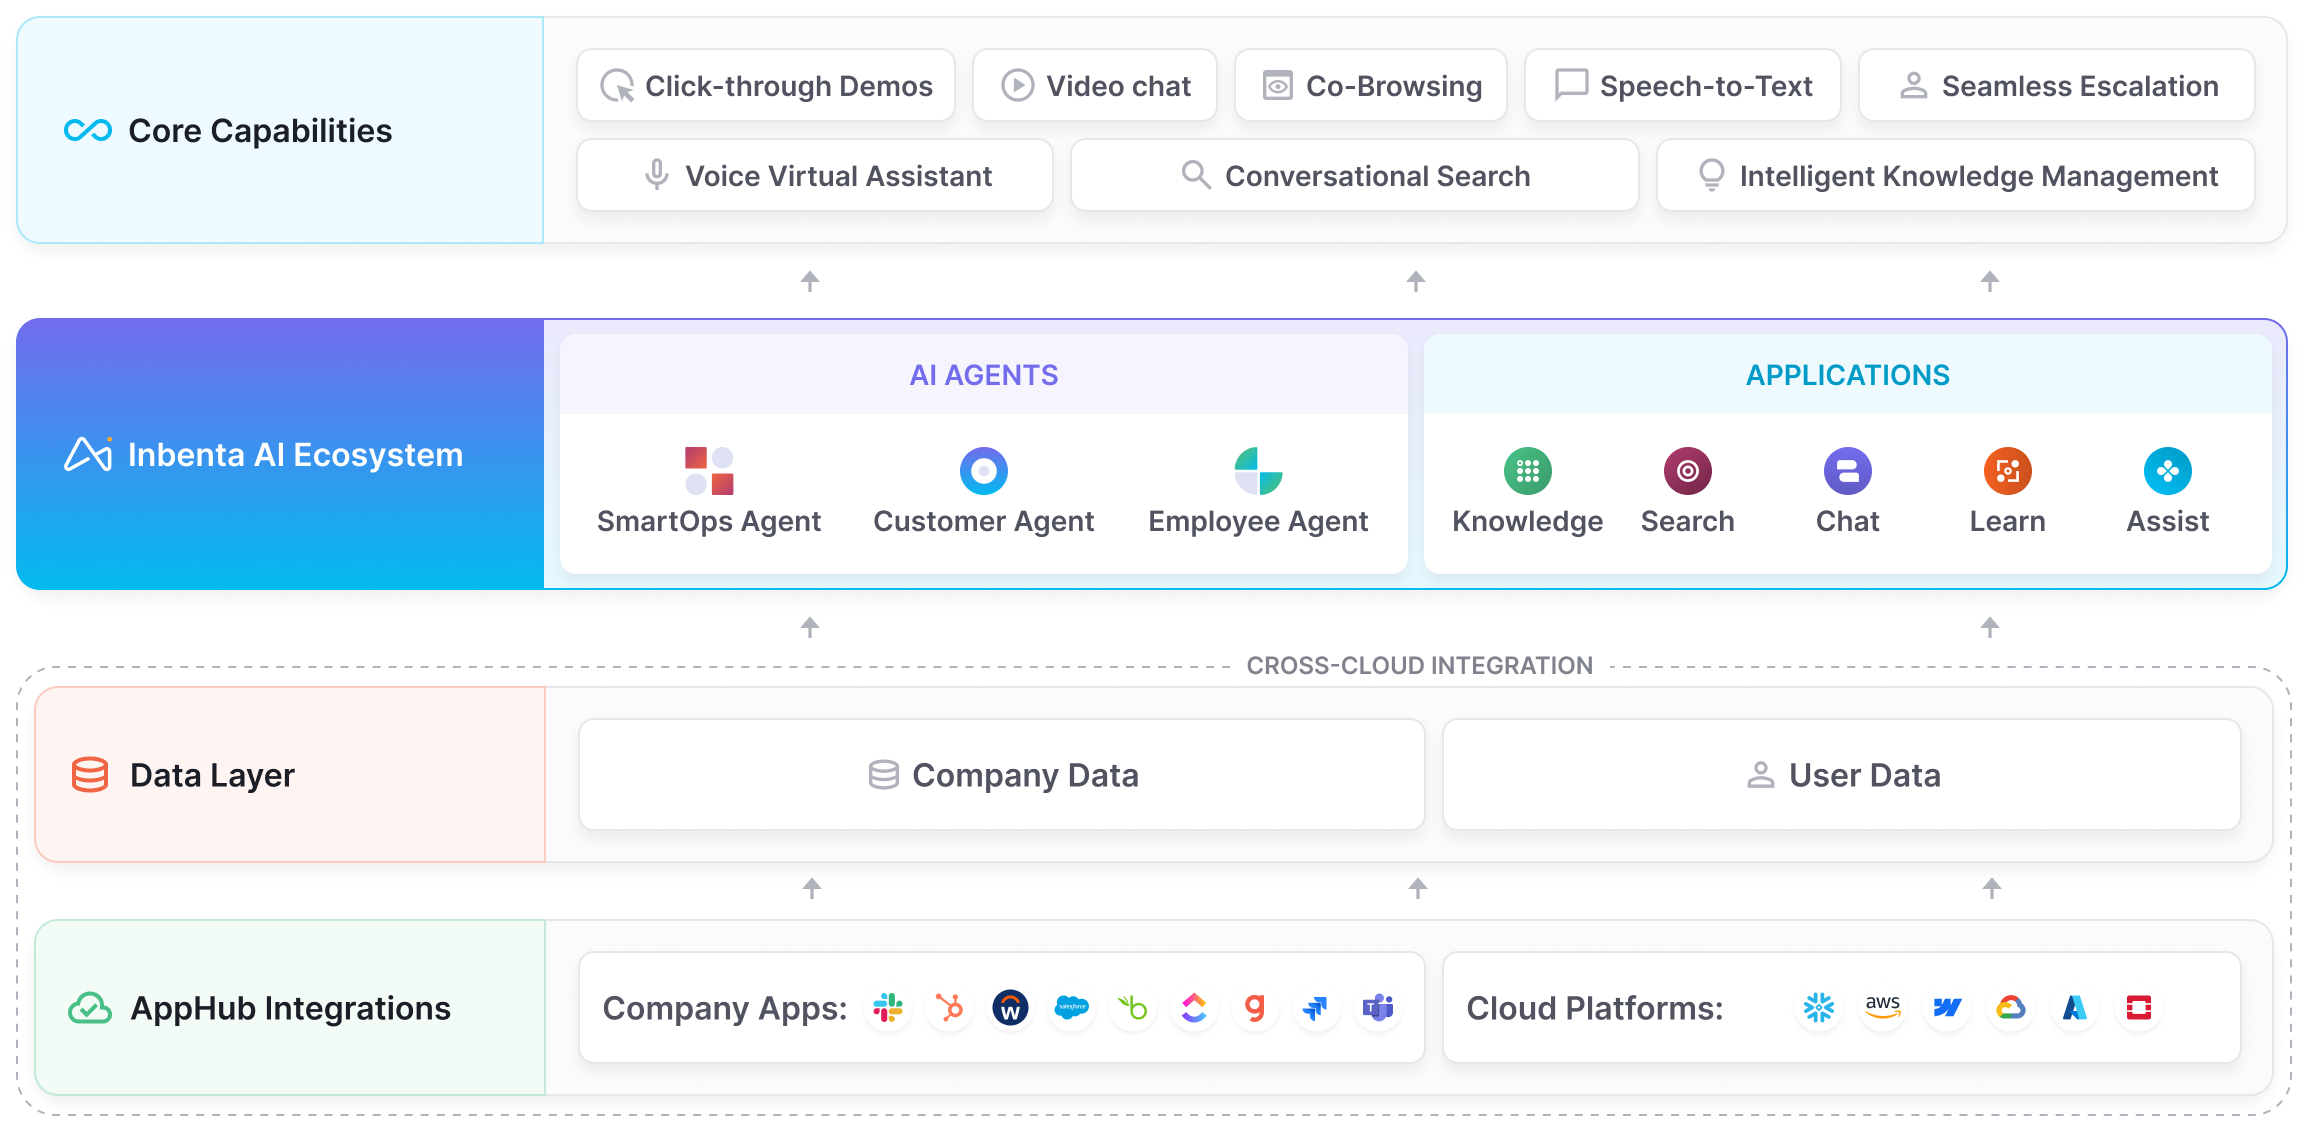This screenshot has width=2304, height=1148.
Task: Open the Azure platform icon
Action: point(2075,1008)
